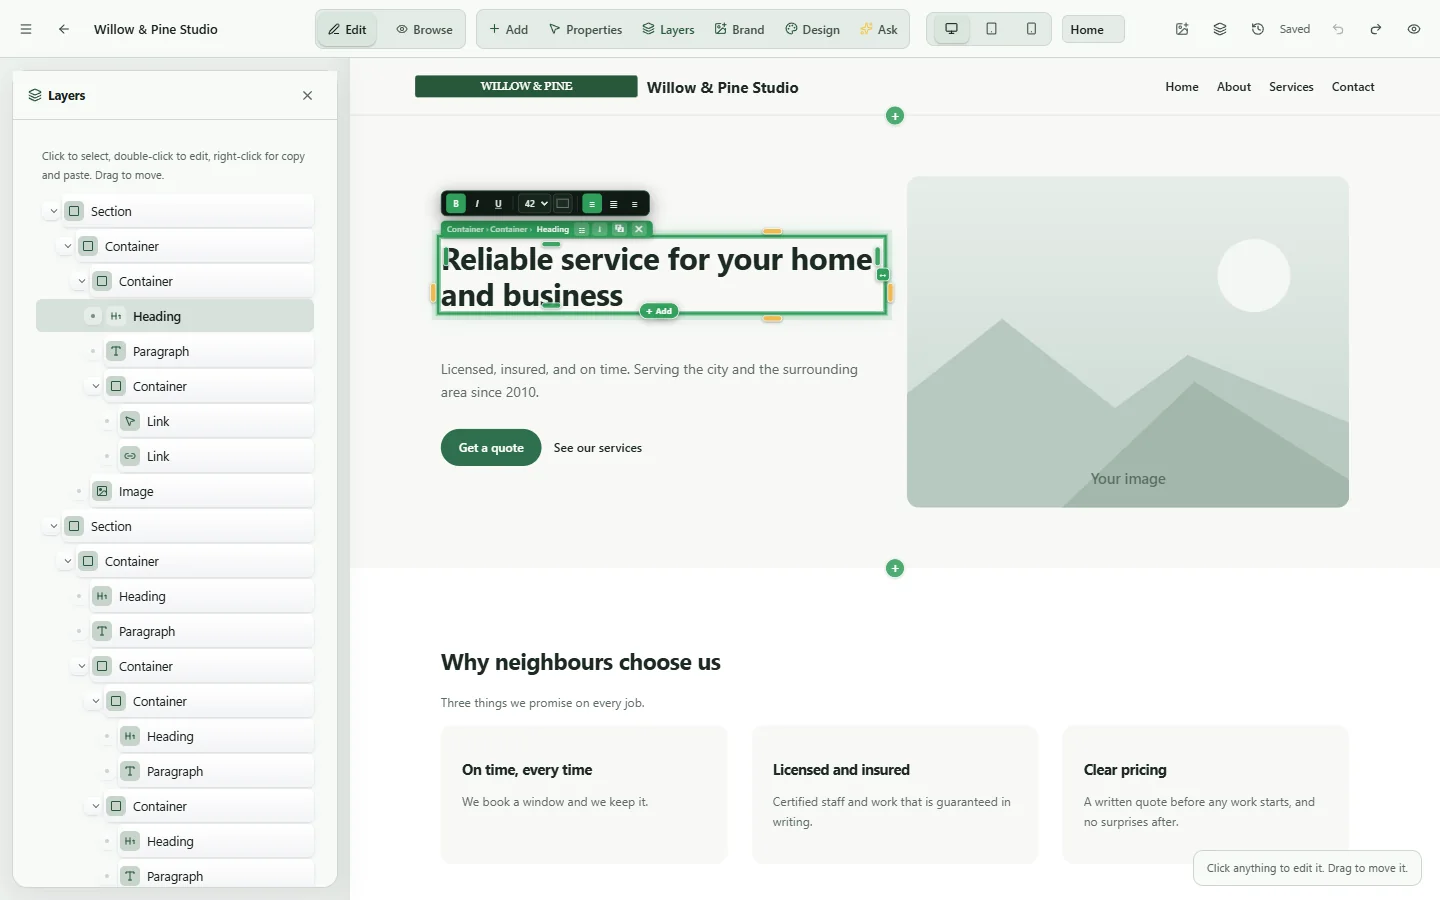Open the Design menu
1440x900 pixels.
pyautogui.click(x=812, y=29)
